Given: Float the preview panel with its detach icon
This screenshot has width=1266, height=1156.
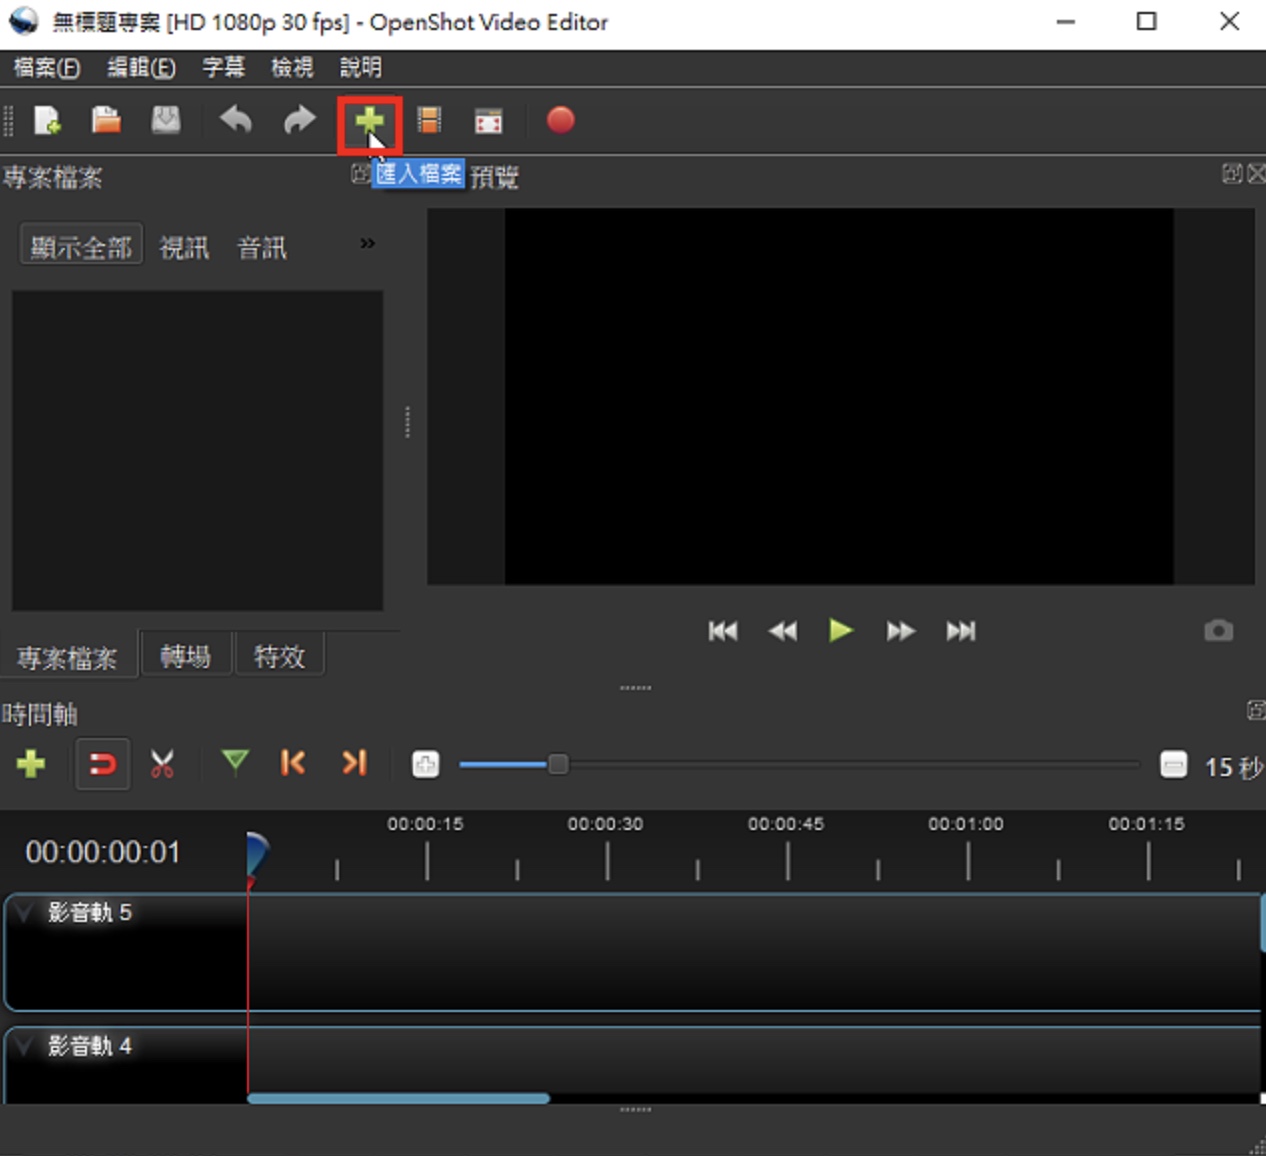Looking at the screenshot, I should pos(1231,174).
